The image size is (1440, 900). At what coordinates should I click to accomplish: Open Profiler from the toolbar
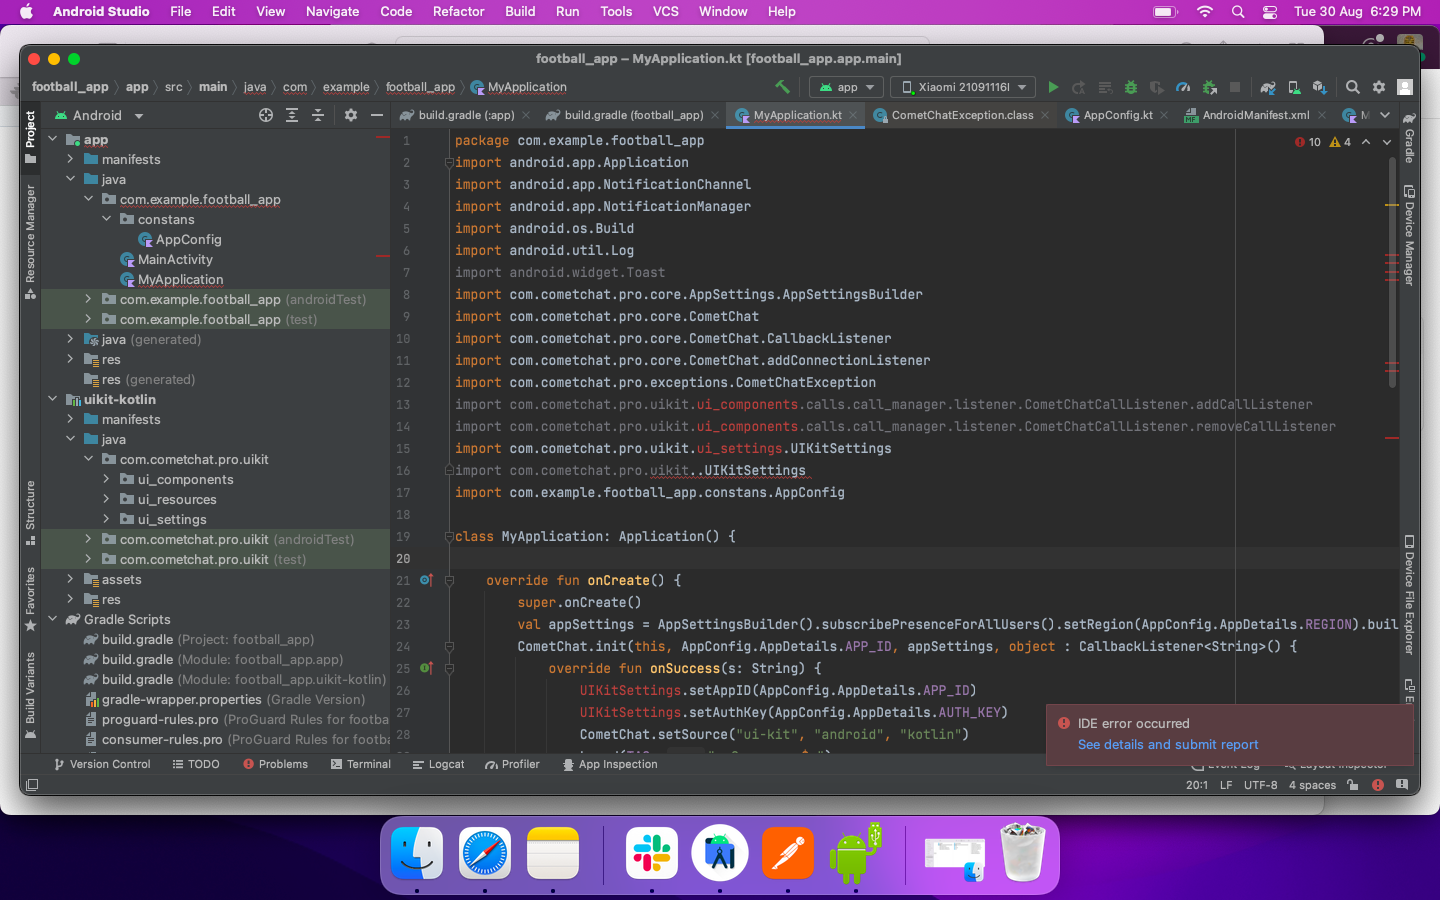[1181, 87]
